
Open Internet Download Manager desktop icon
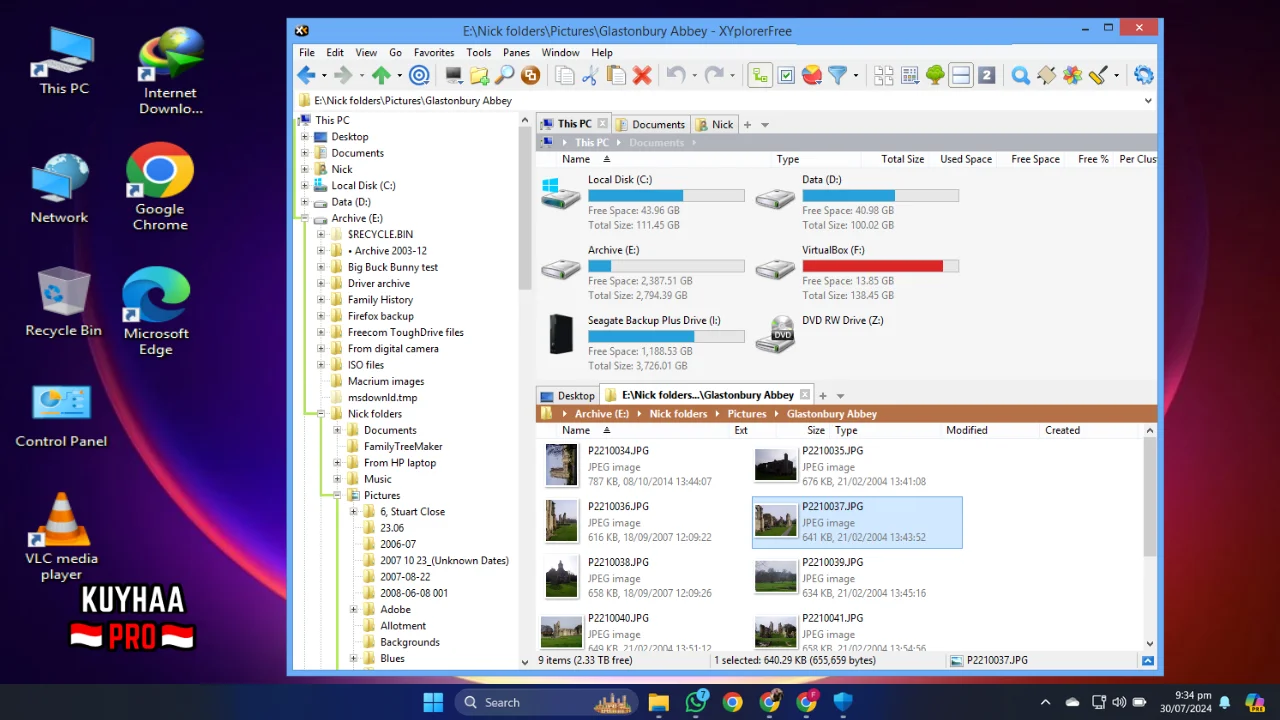pos(170,70)
